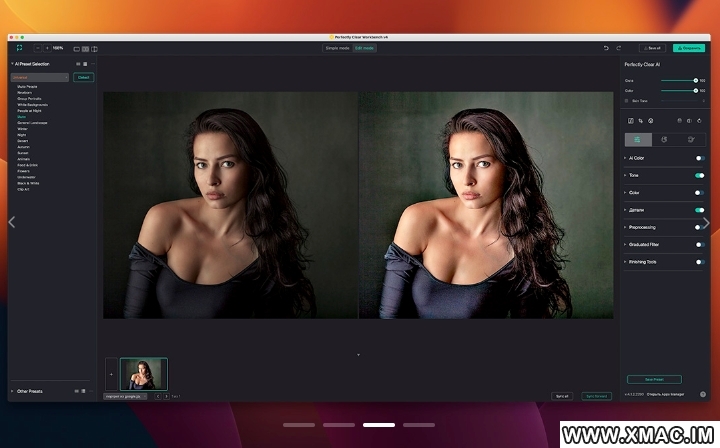Select the portrait thumbnail in filmstrip
This screenshot has width=720, height=448.
pyautogui.click(x=144, y=374)
